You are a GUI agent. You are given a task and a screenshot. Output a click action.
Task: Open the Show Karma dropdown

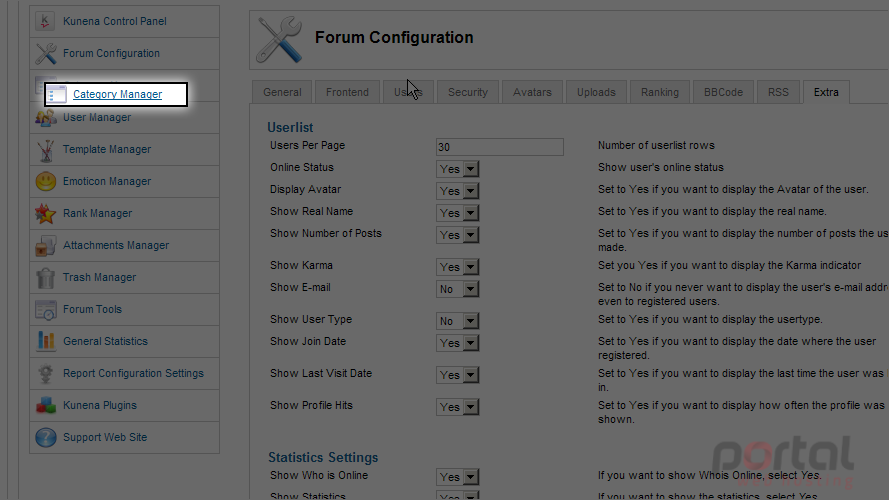pyautogui.click(x=458, y=267)
